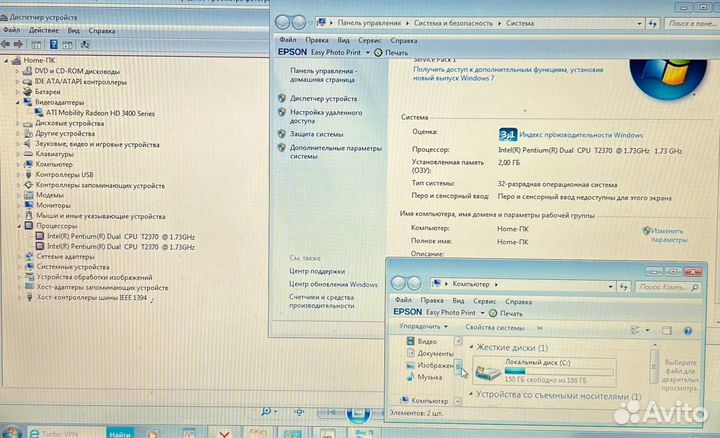
Task: Collapse the Видеоадаптеры node
Action: coord(17,102)
